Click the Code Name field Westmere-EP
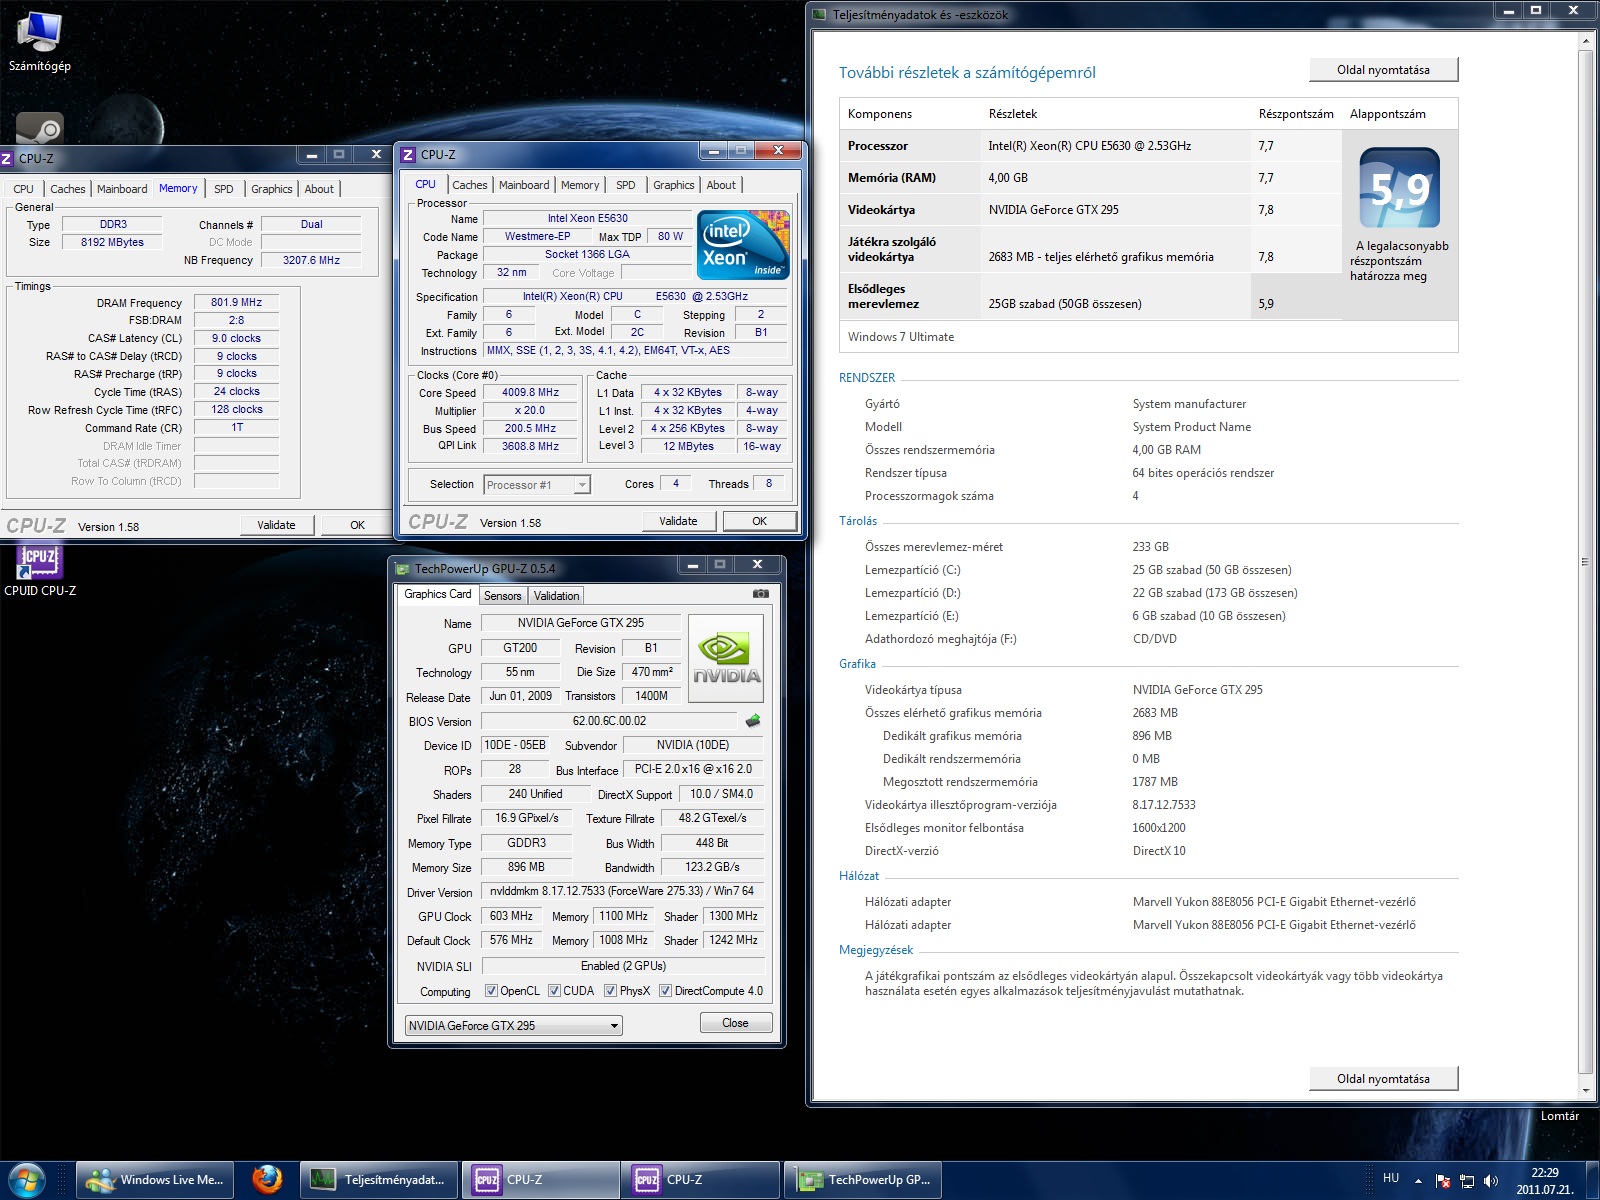Image resolution: width=1600 pixels, height=1200 pixels. 537,237
